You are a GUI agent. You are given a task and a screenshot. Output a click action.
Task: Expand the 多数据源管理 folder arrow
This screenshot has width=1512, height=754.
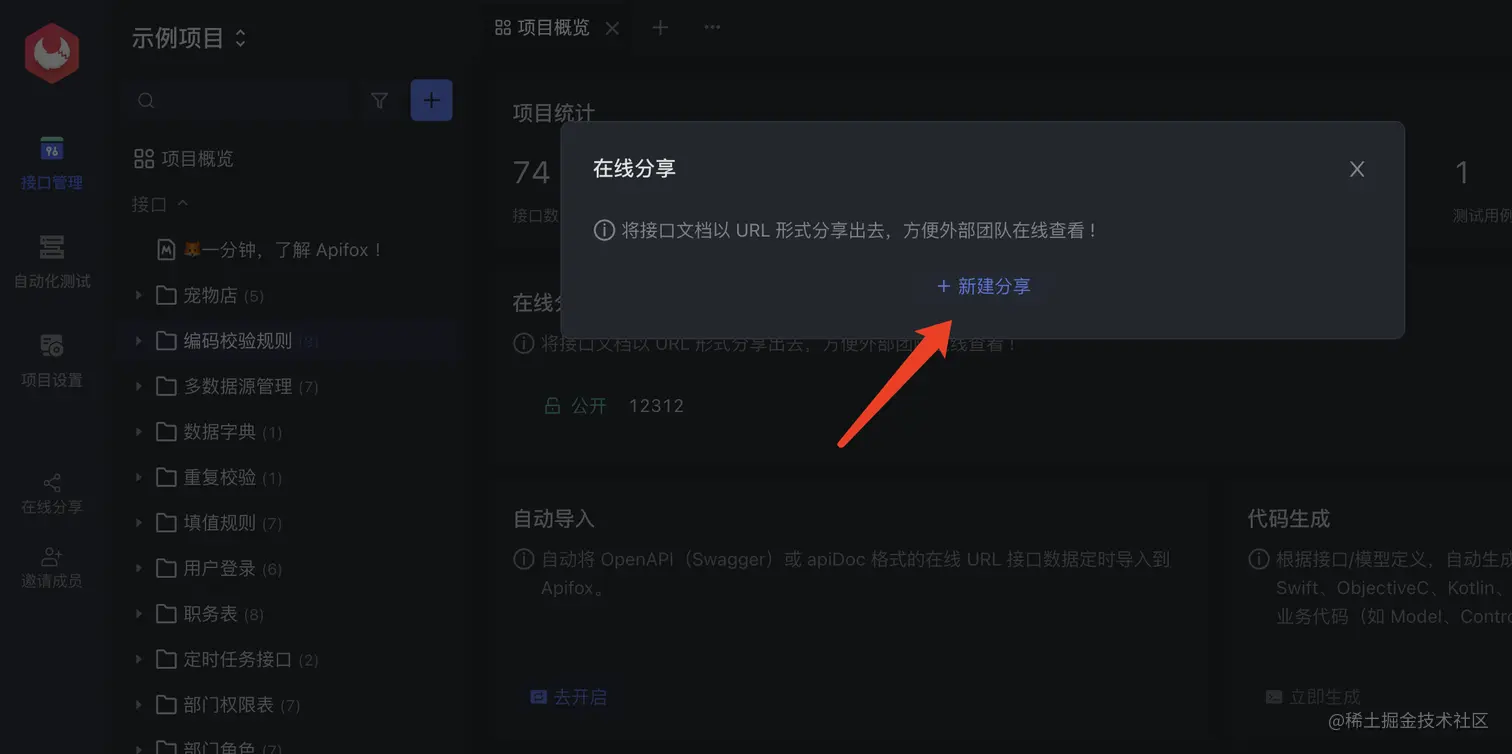139,386
